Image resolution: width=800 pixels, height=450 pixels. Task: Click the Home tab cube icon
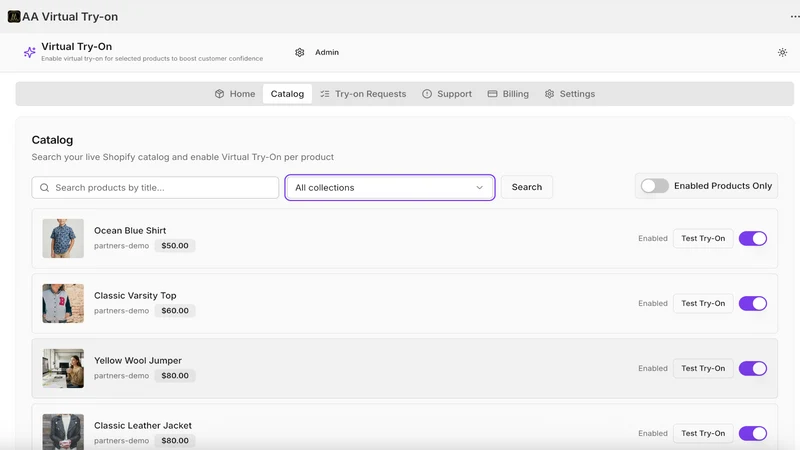coord(219,94)
